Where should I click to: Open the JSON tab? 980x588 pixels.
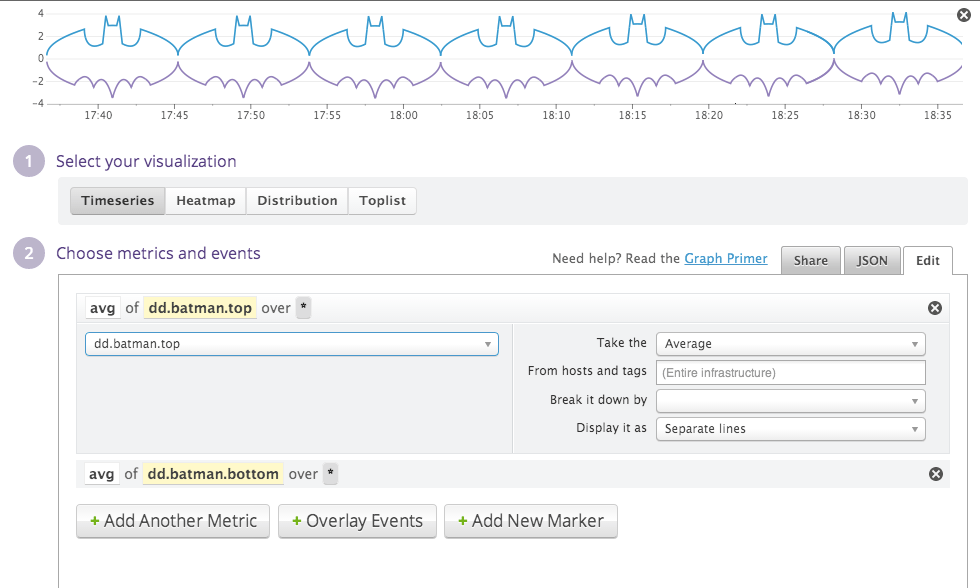click(x=872, y=260)
